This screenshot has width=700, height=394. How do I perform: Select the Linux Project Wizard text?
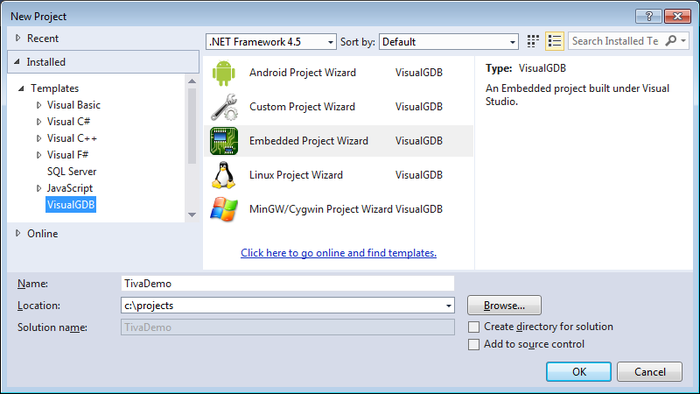coord(296,175)
